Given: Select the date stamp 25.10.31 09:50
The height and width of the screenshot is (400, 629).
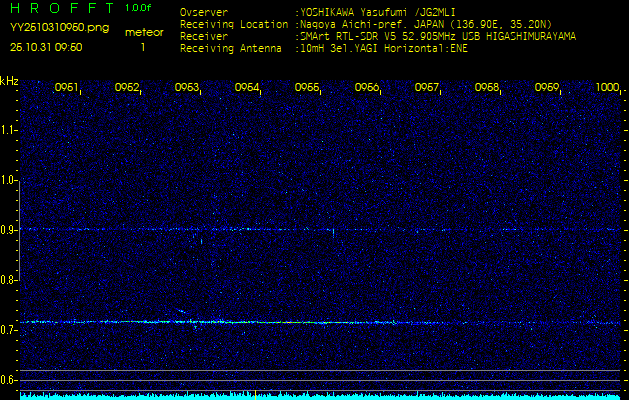Looking at the screenshot, I should 46,47.
